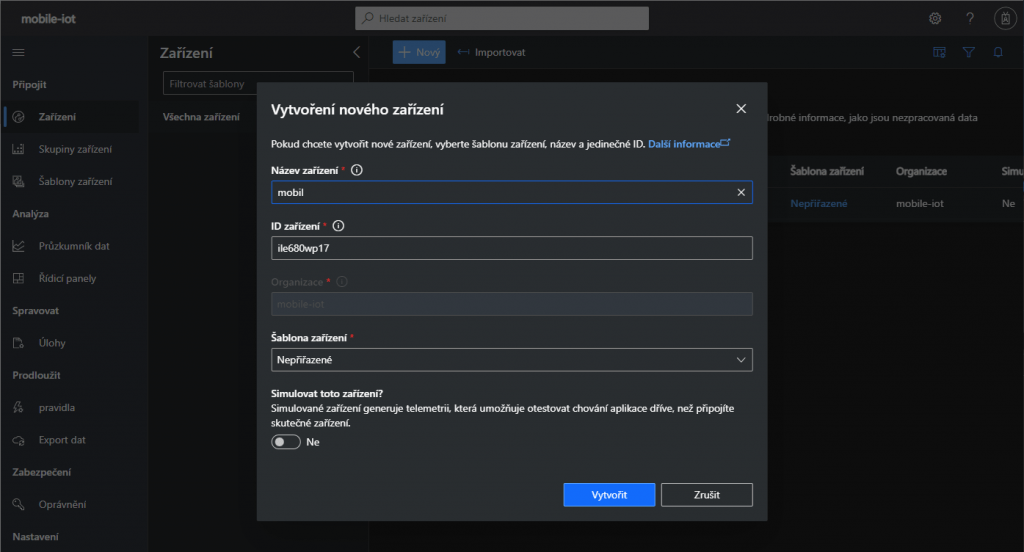Click the settings gear icon in header
Viewport: 1024px width, 552px height.
pos(935,18)
